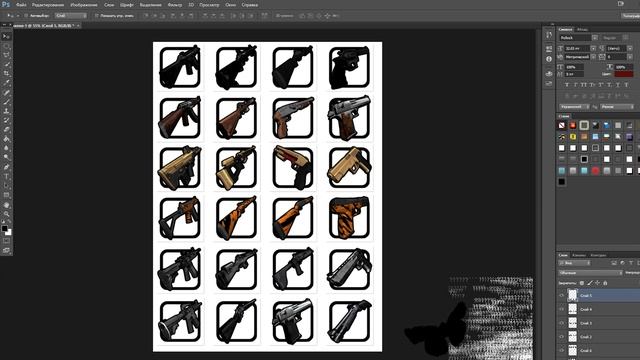Open auto-select target dropdown in options bar
The height and width of the screenshot is (360, 640).
coord(71,16)
